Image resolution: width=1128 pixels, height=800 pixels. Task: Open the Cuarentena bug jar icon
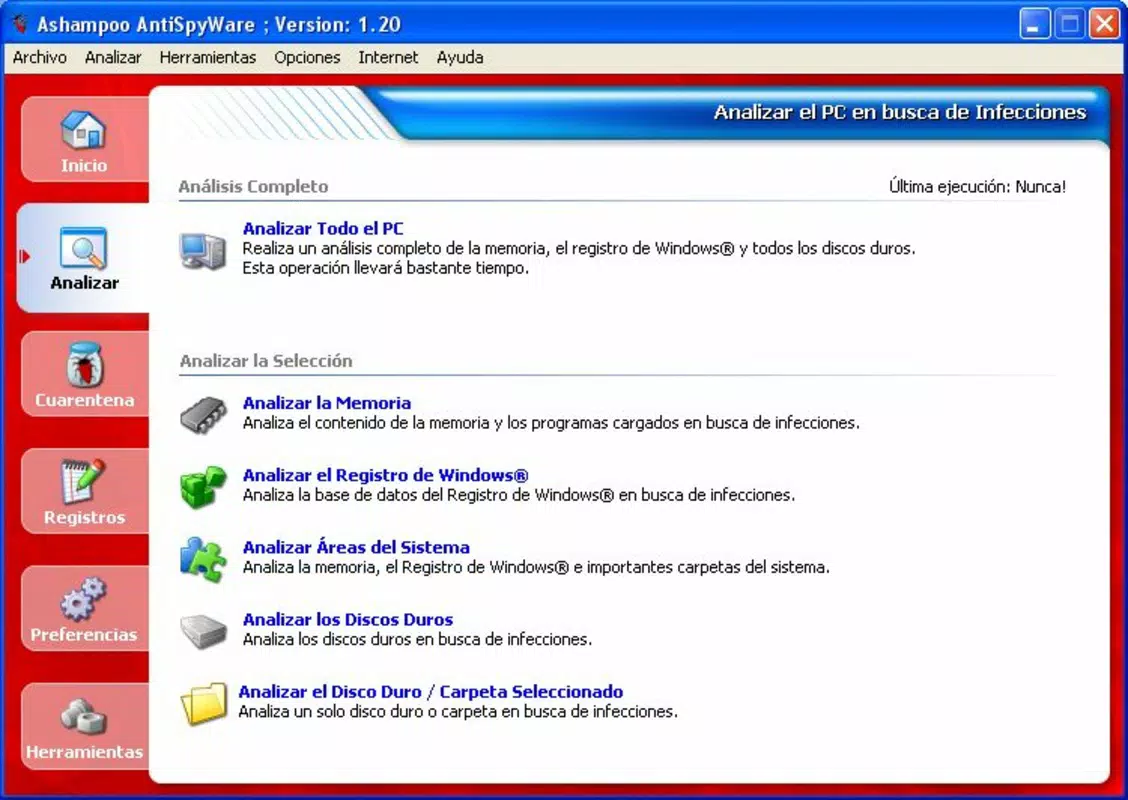[x=84, y=364]
